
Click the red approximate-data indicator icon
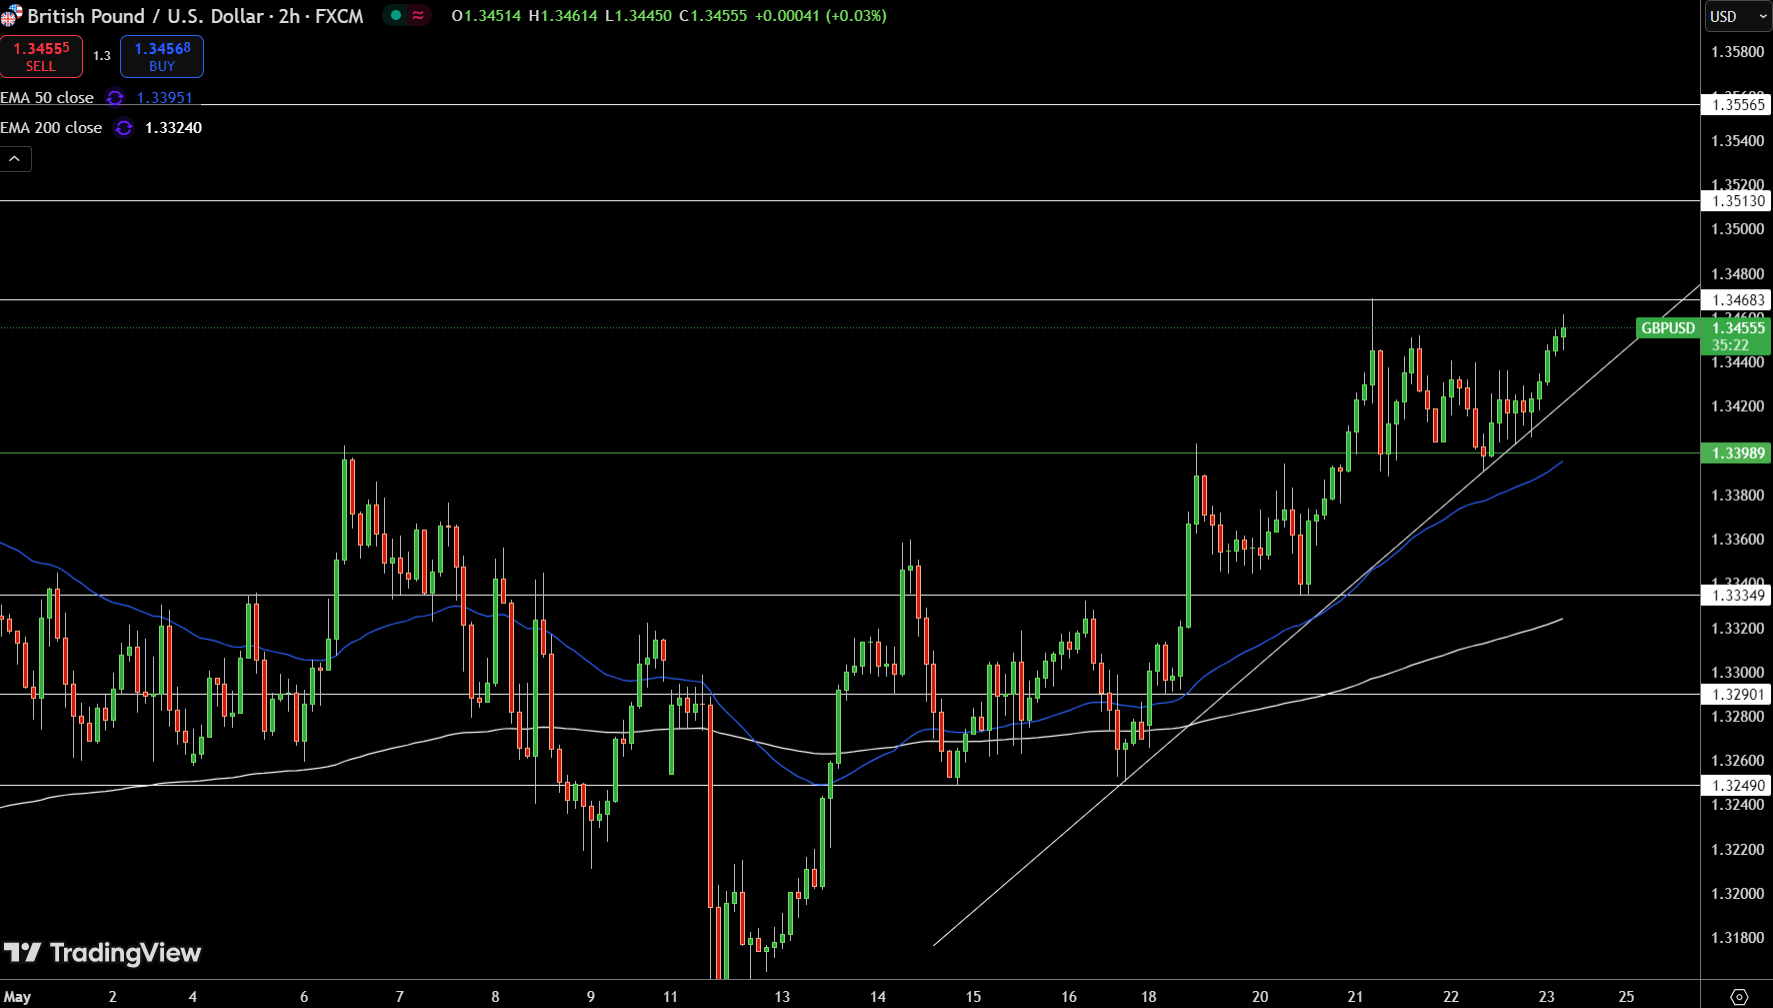[x=418, y=15]
